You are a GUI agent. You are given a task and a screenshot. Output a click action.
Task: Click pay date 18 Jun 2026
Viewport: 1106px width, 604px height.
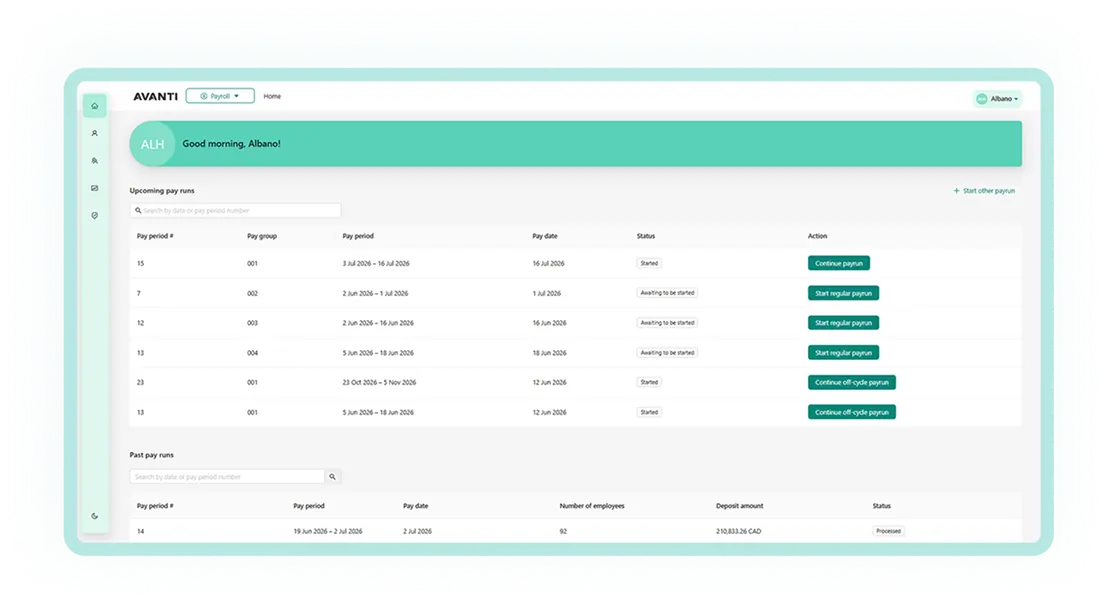[549, 353]
